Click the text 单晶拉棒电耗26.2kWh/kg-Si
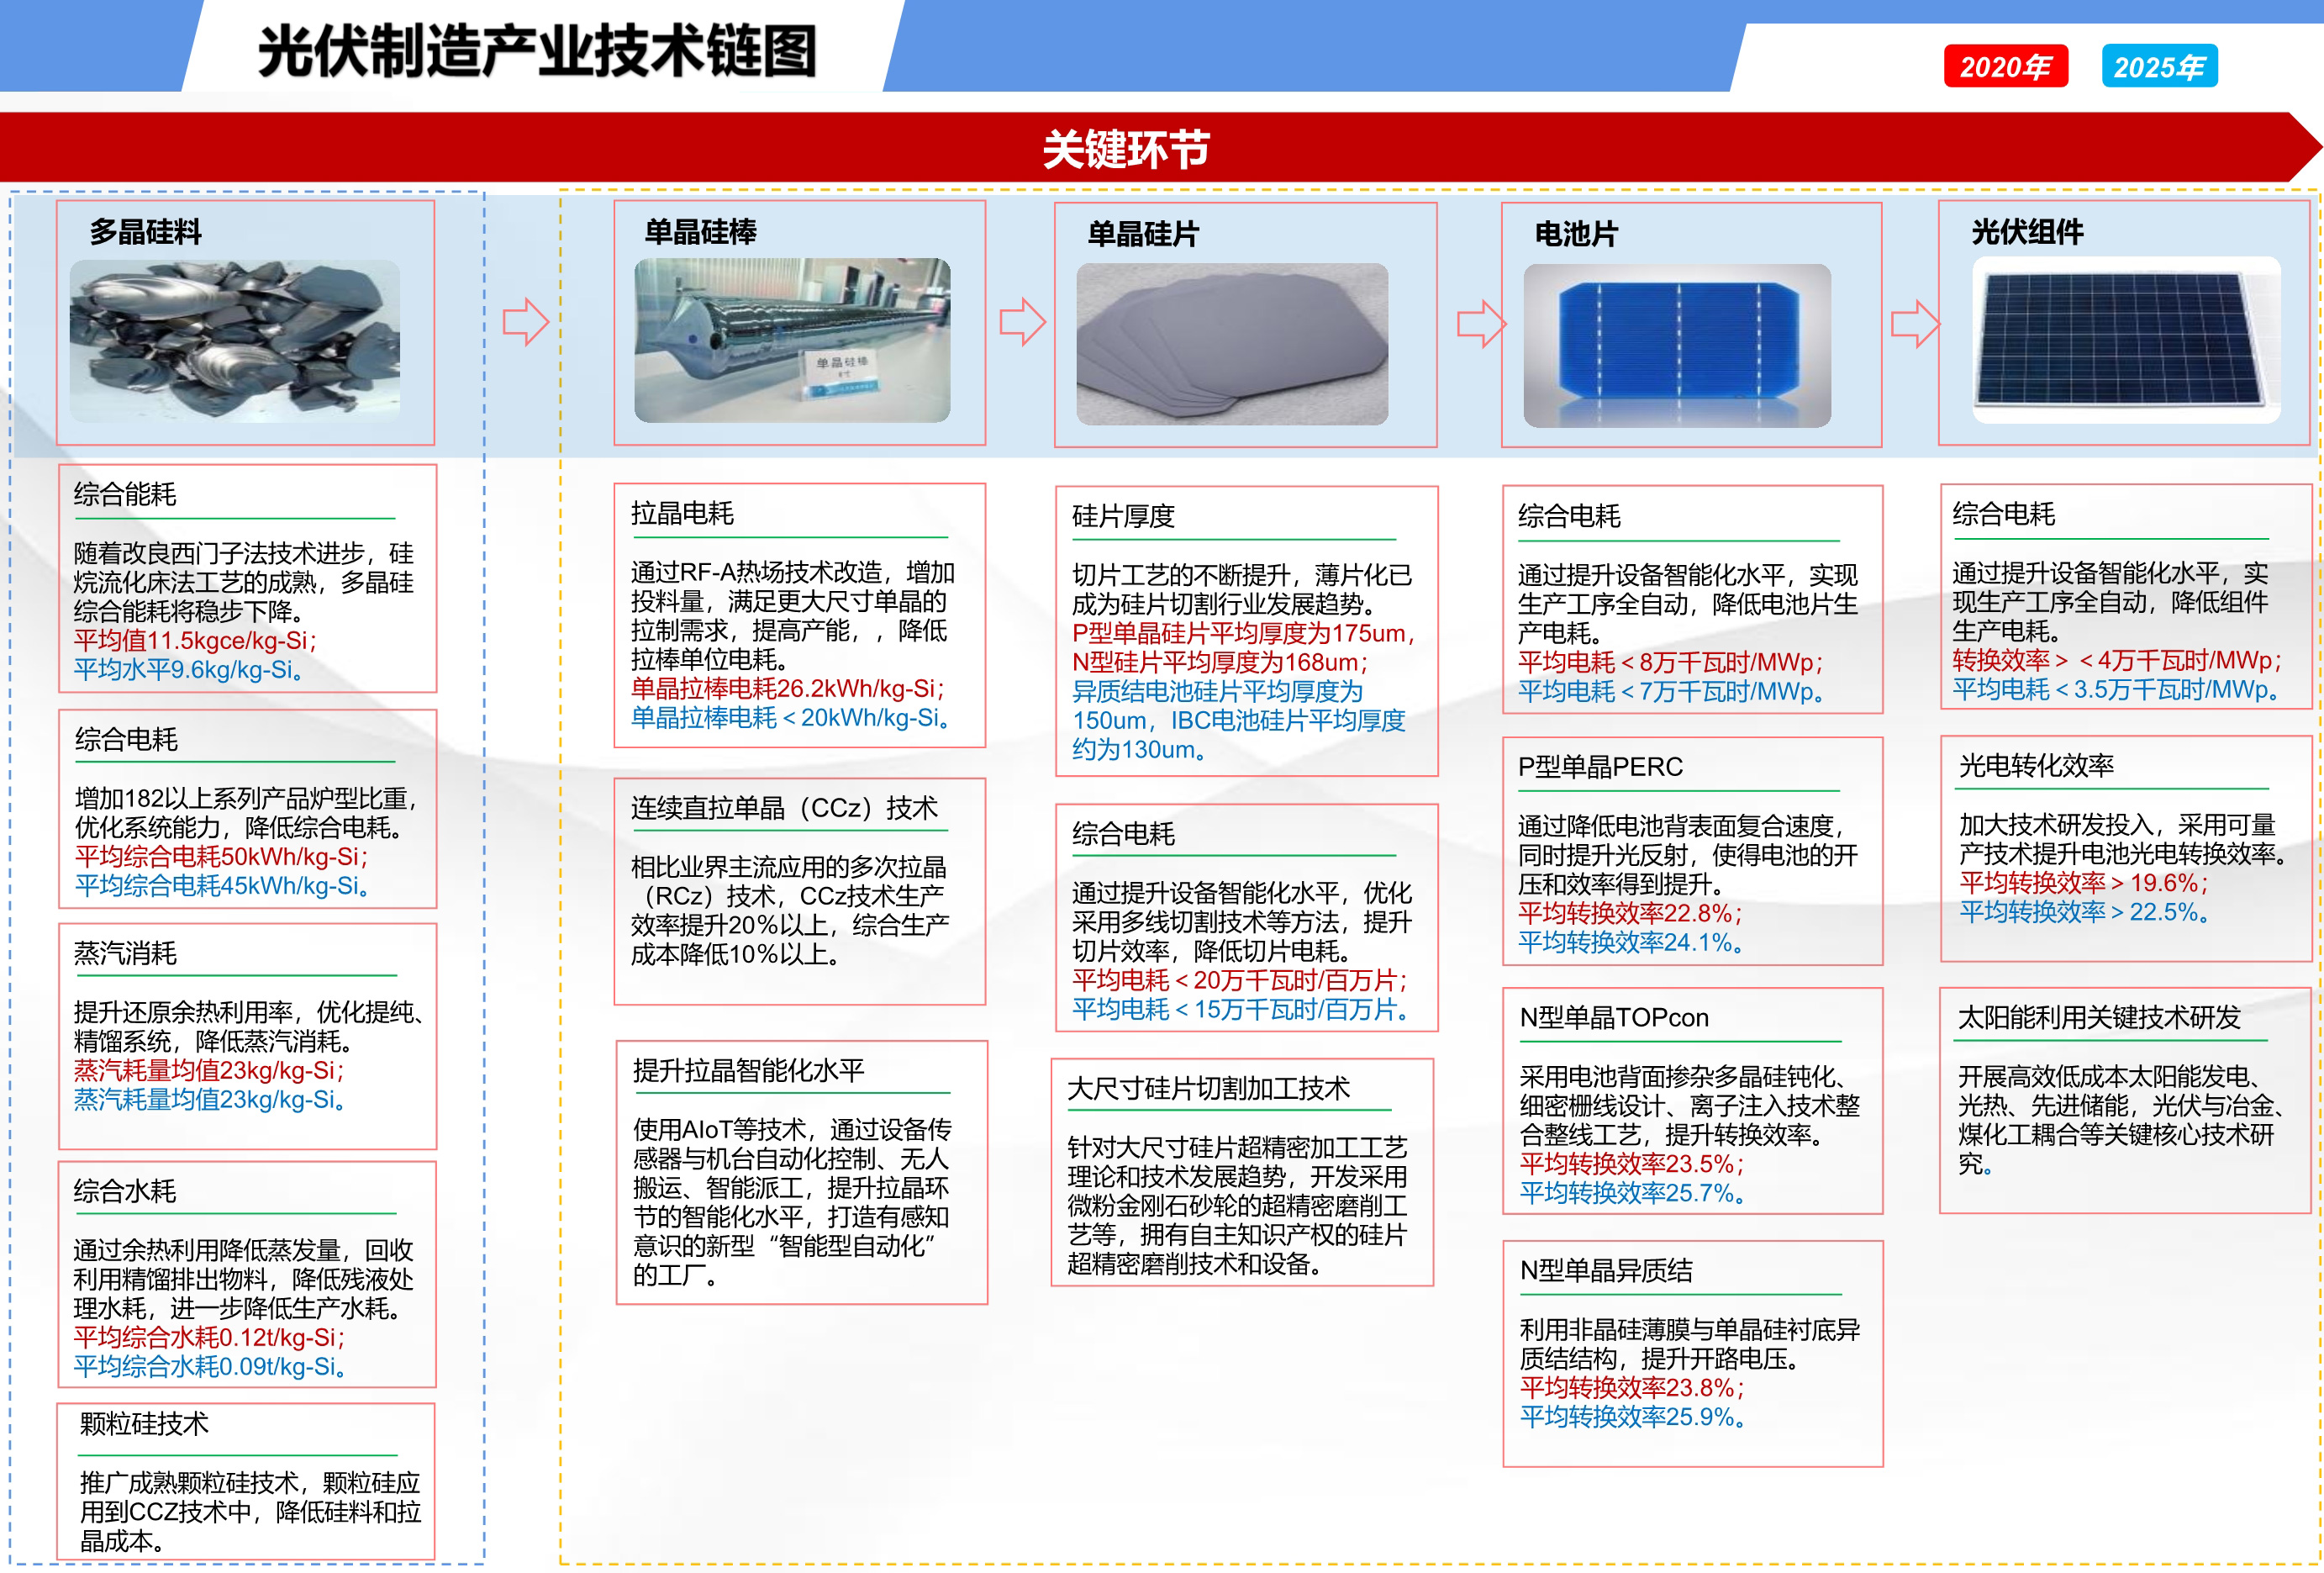This screenshot has width=2324, height=1573. [x=788, y=688]
